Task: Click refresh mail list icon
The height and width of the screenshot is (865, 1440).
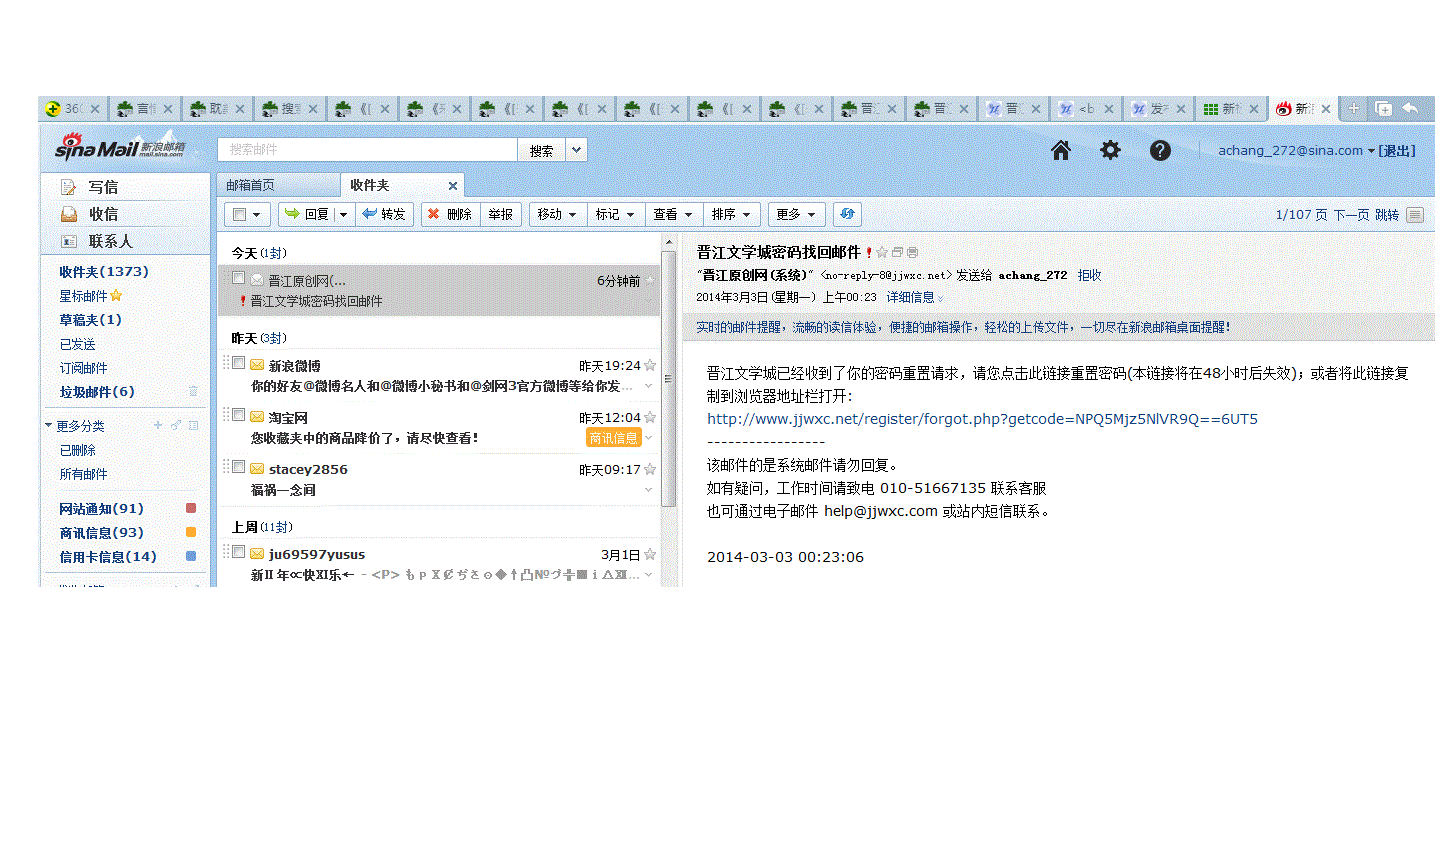Action: 847,214
